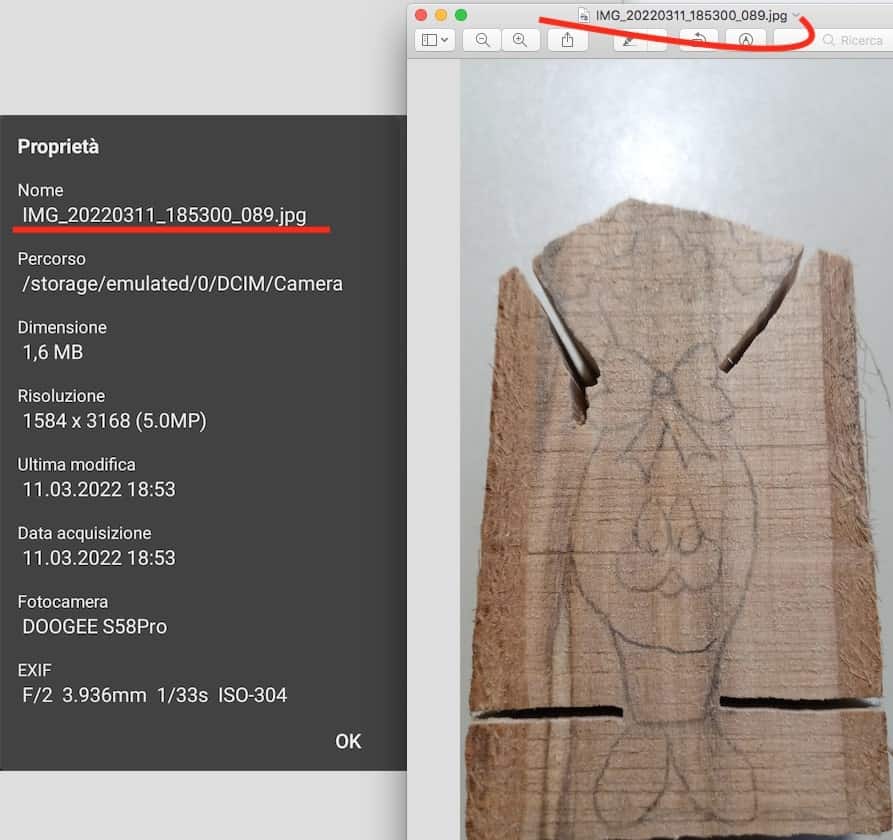893x840 pixels.
Task: Click the resolution value 1584 x 3168 (5.0MP)
Action: pyautogui.click(x=114, y=421)
